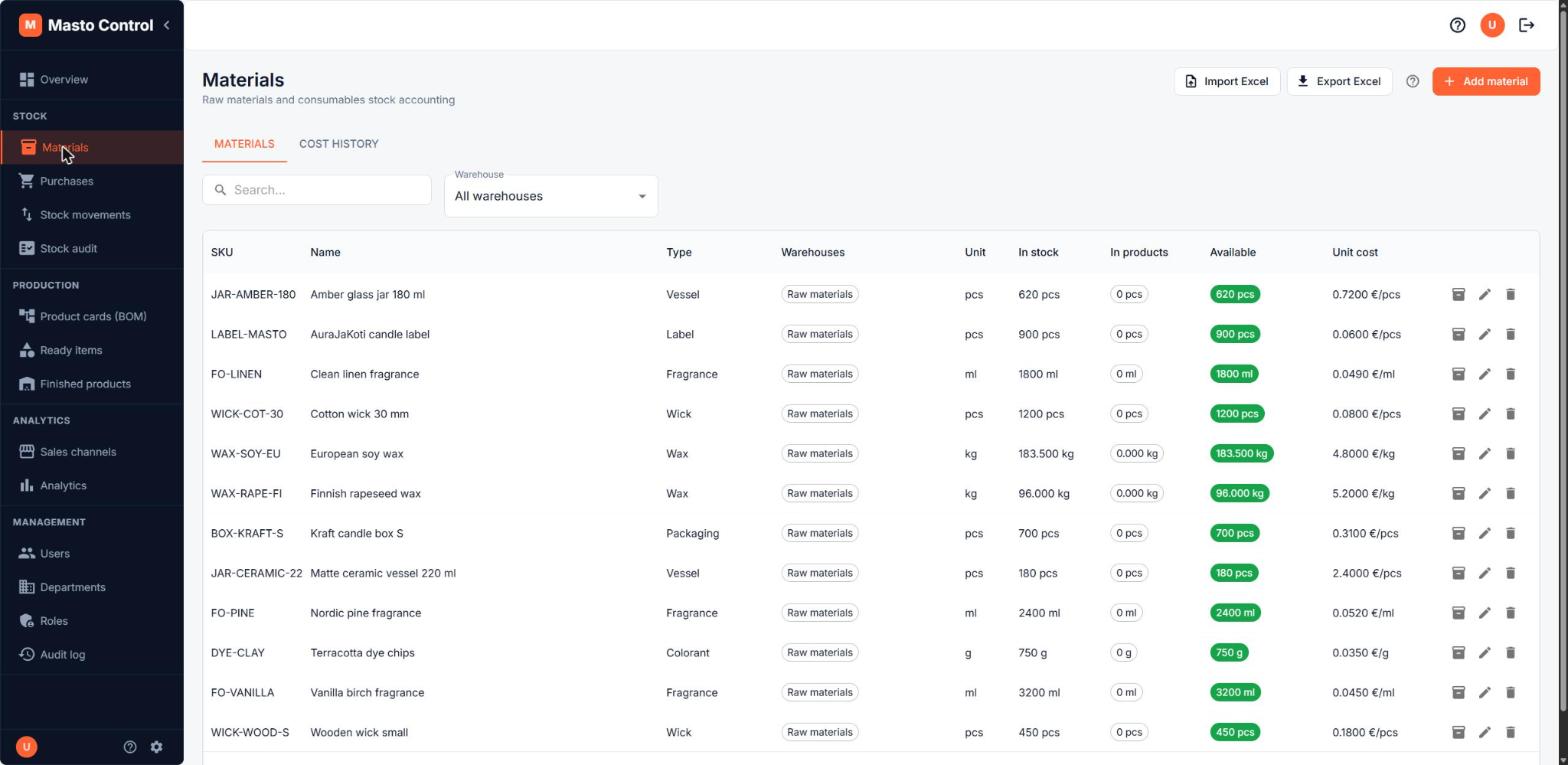
Task: Click the 620 pcs available badge
Action: pos(1235,294)
